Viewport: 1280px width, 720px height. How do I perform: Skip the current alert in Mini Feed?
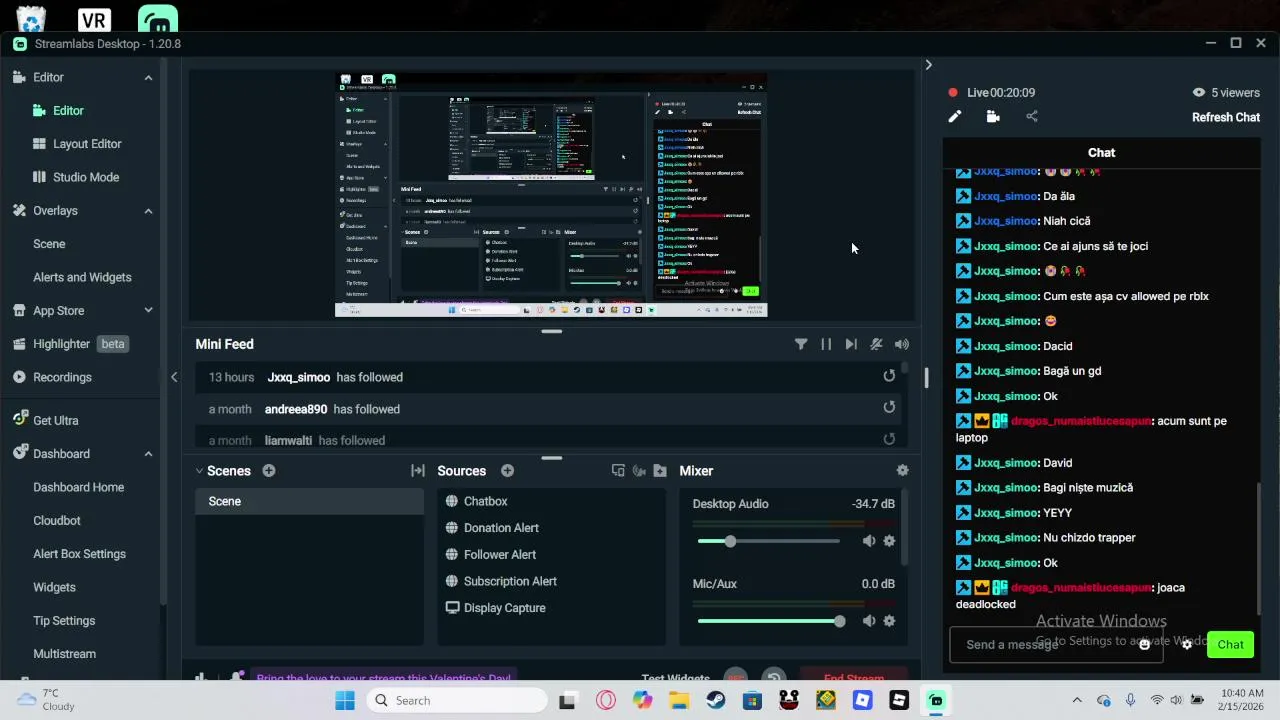(851, 344)
